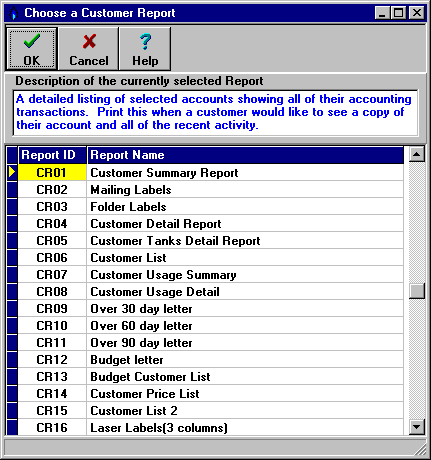Select the Customer Usage Summary report
This screenshot has width=431, height=460.
[x=211, y=275]
